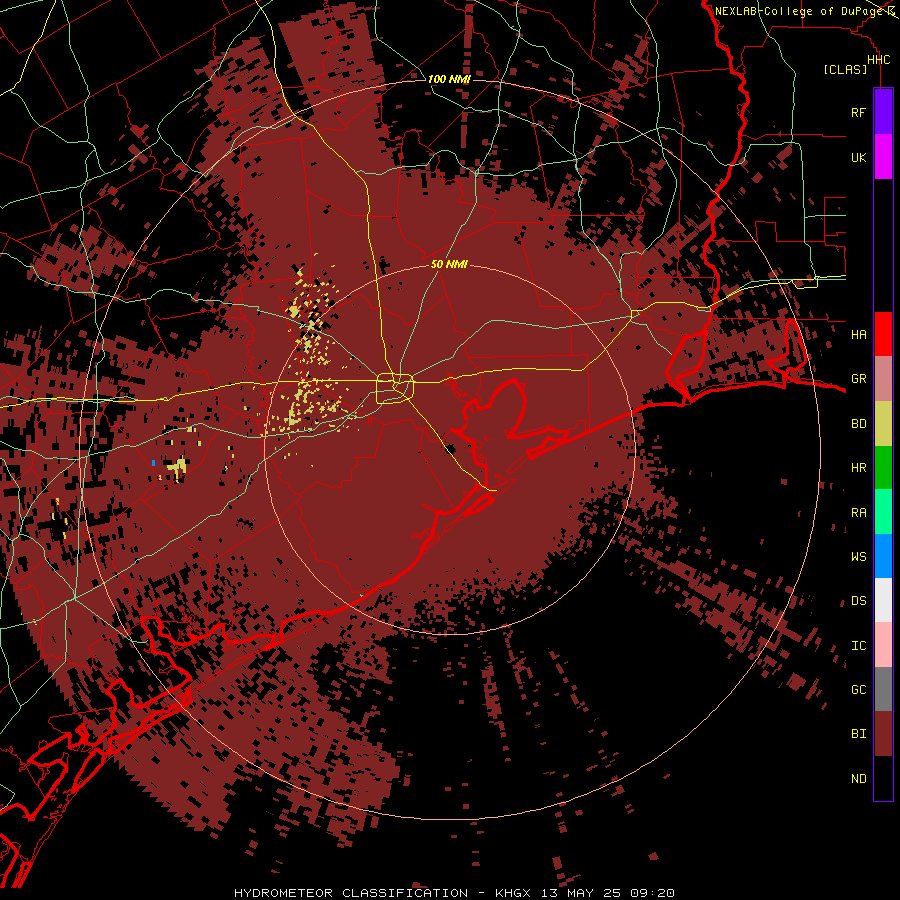900x900 pixels.
Task: Click the [CLAS] units label
Action: (x=845, y=69)
